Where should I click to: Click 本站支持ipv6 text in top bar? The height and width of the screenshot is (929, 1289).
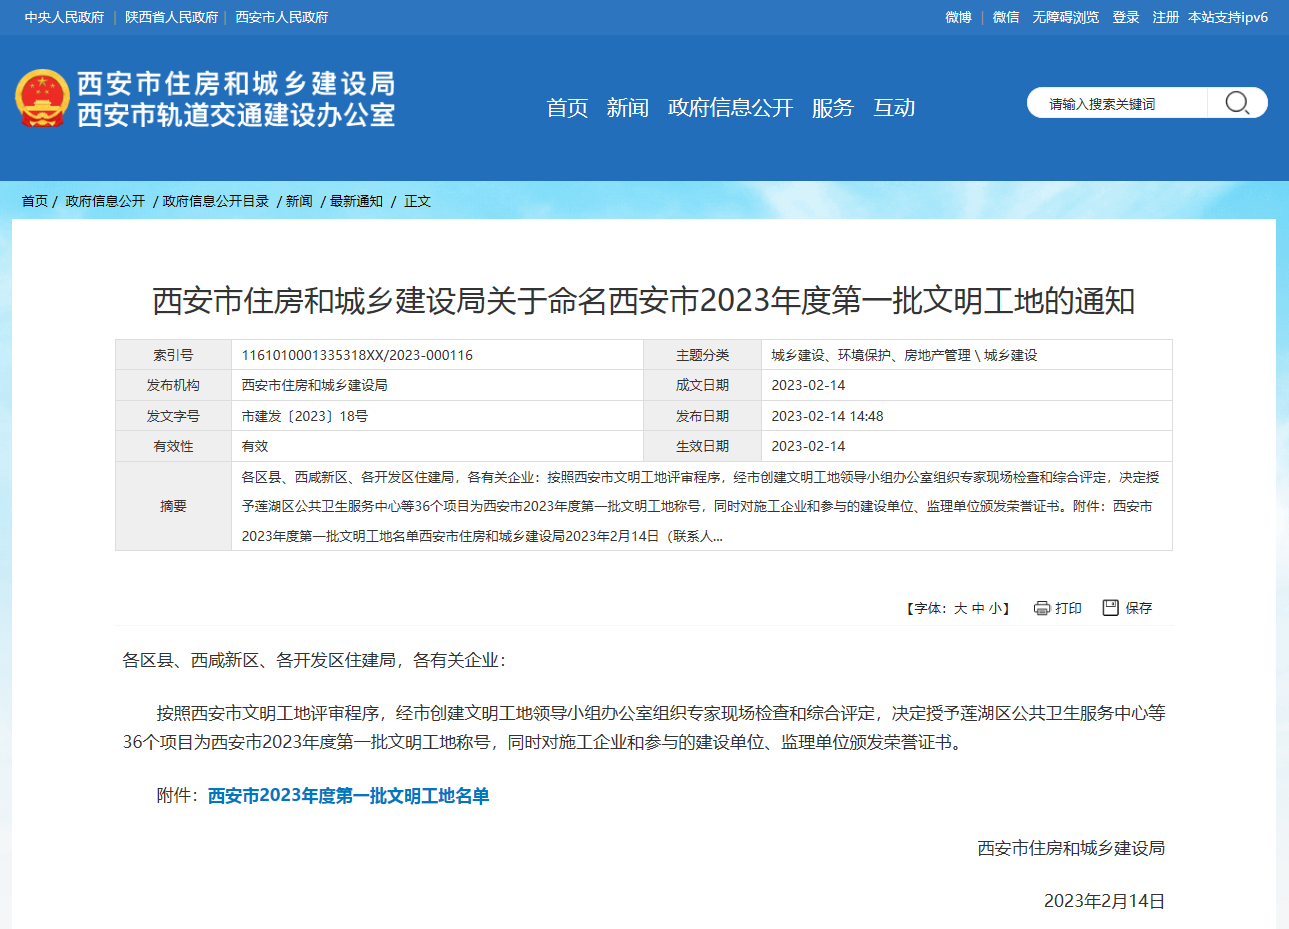1228,17
